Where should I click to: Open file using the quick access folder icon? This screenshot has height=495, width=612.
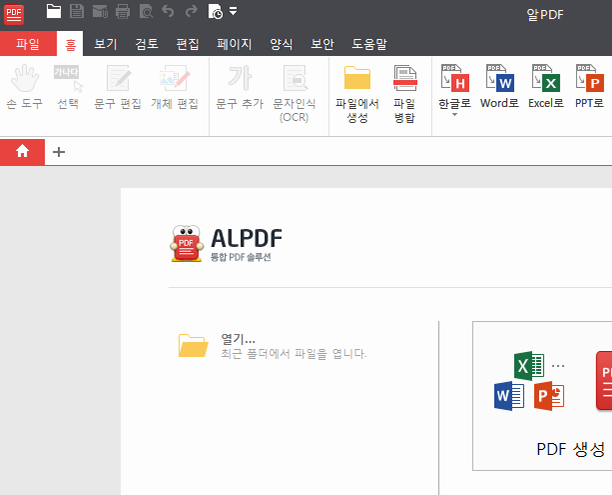[53, 11]
